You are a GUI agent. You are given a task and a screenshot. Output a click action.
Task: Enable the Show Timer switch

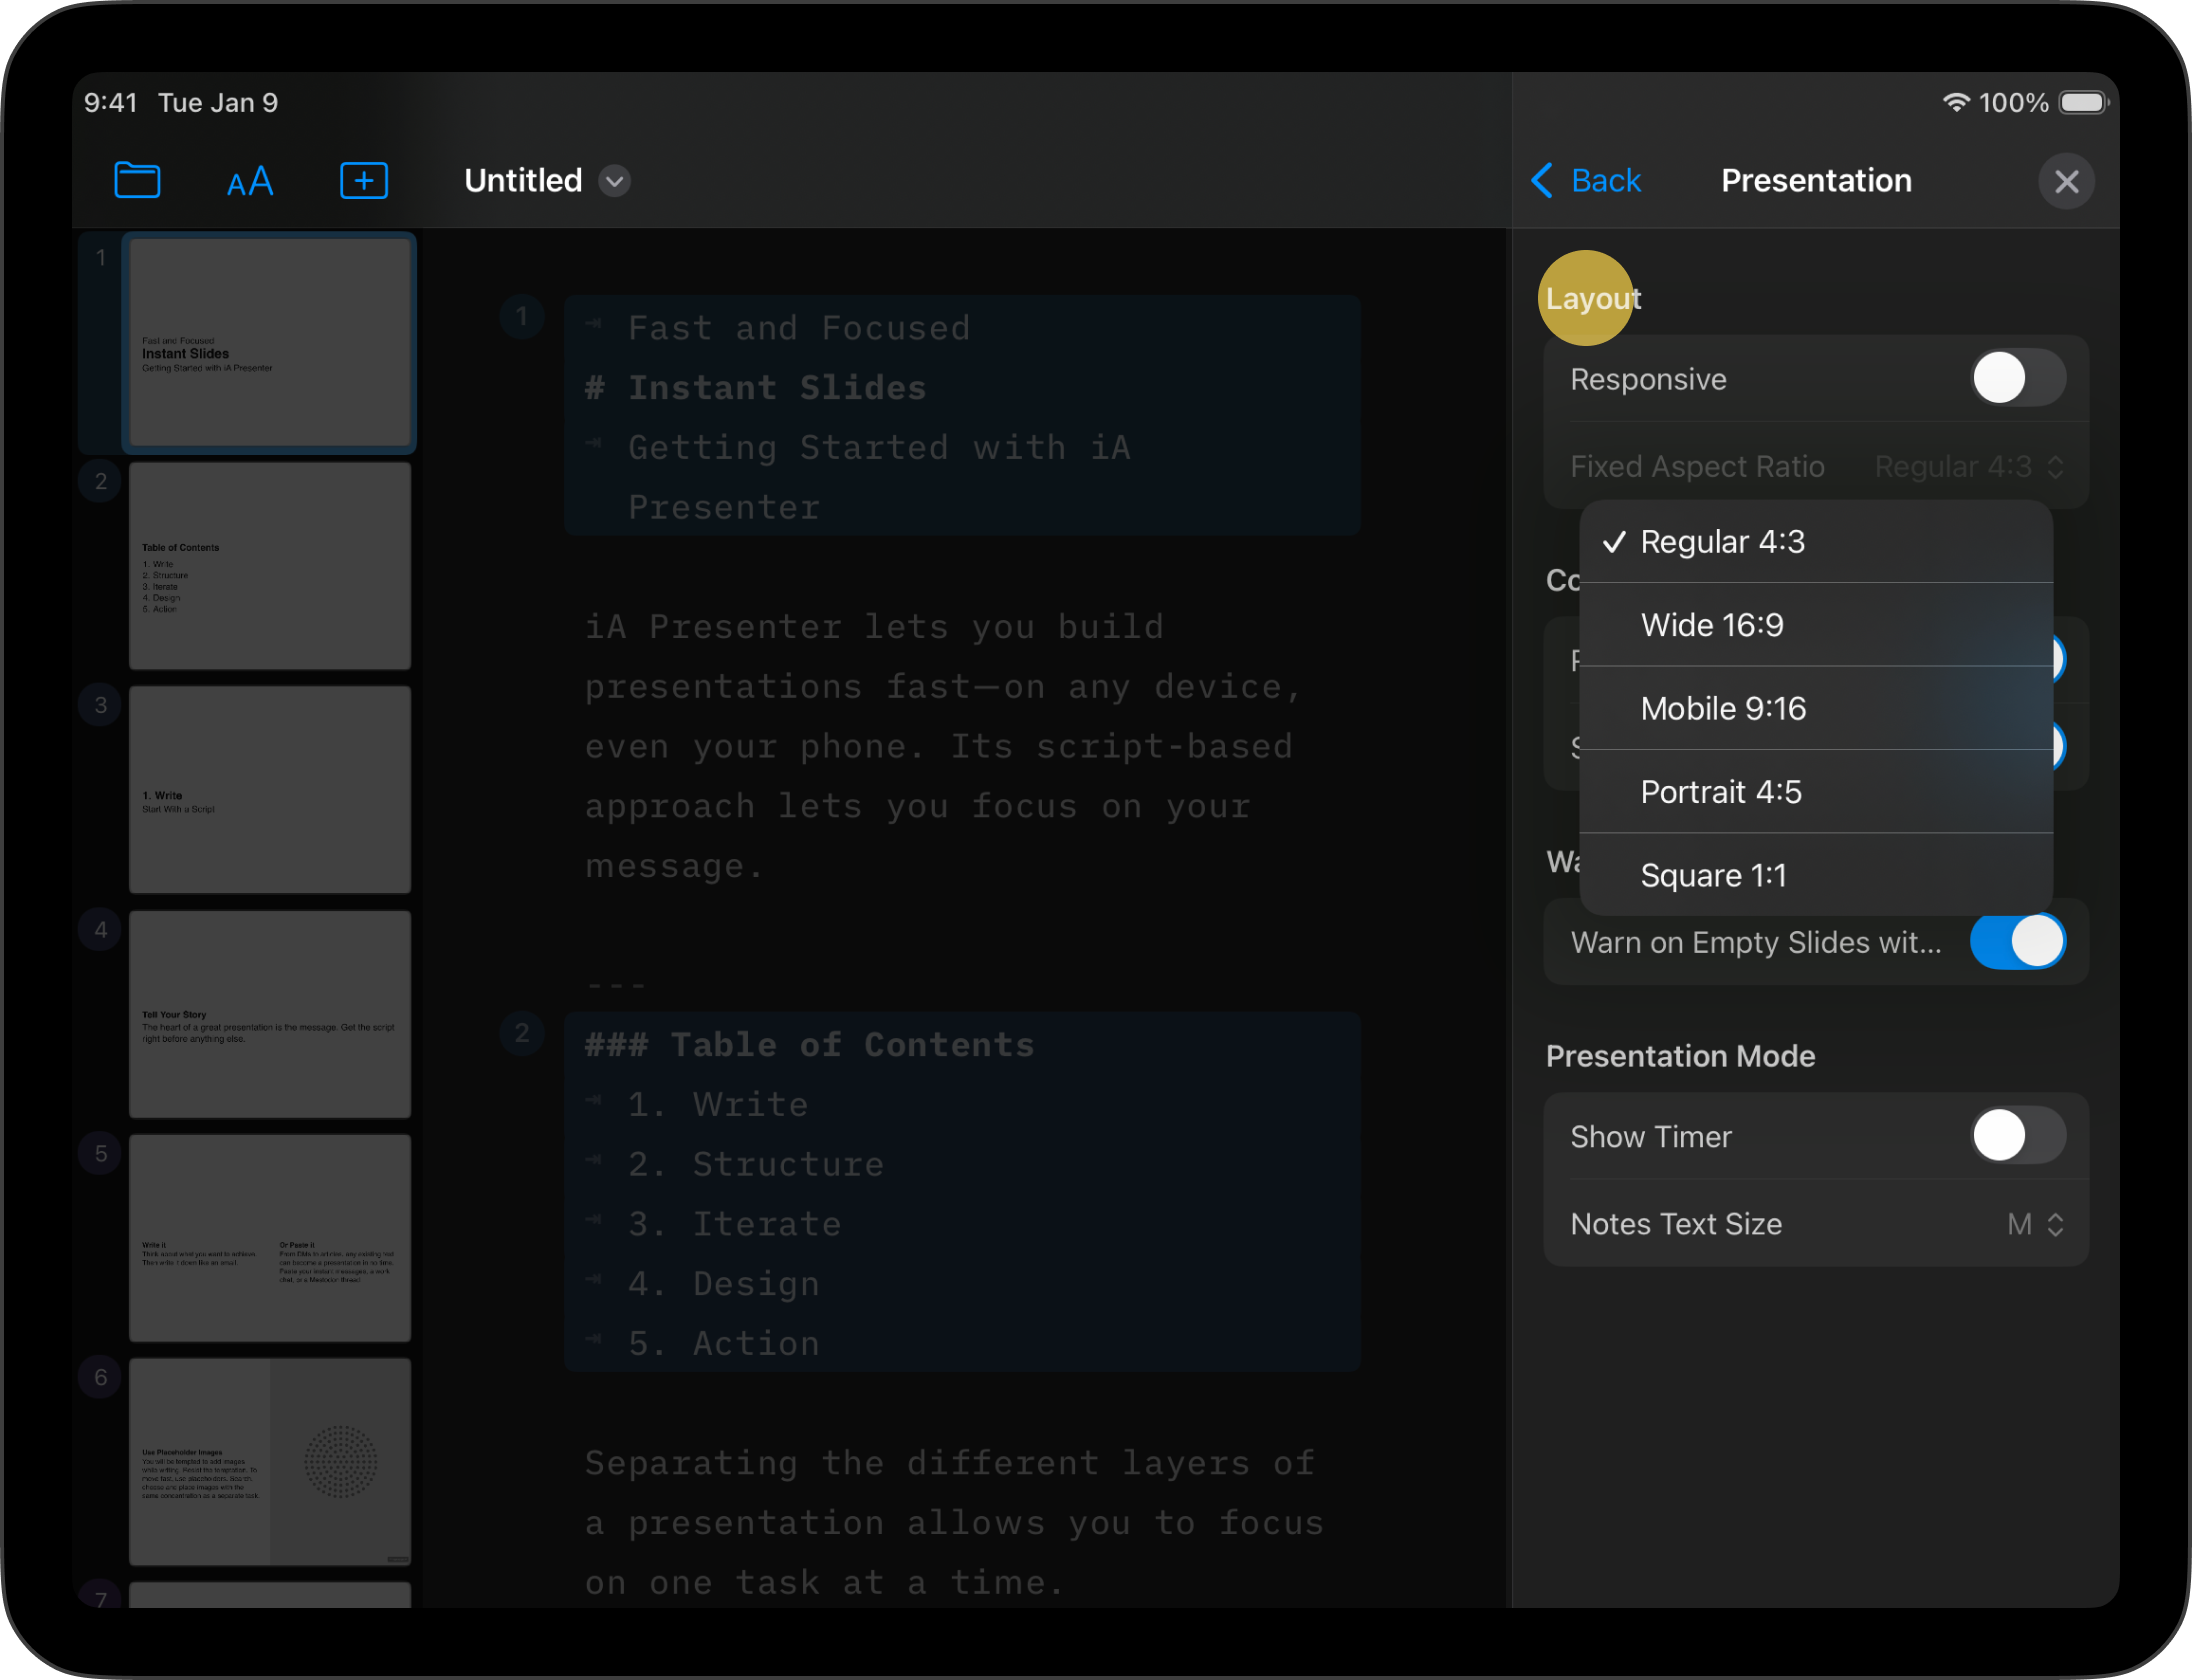click(2017, 1137)
